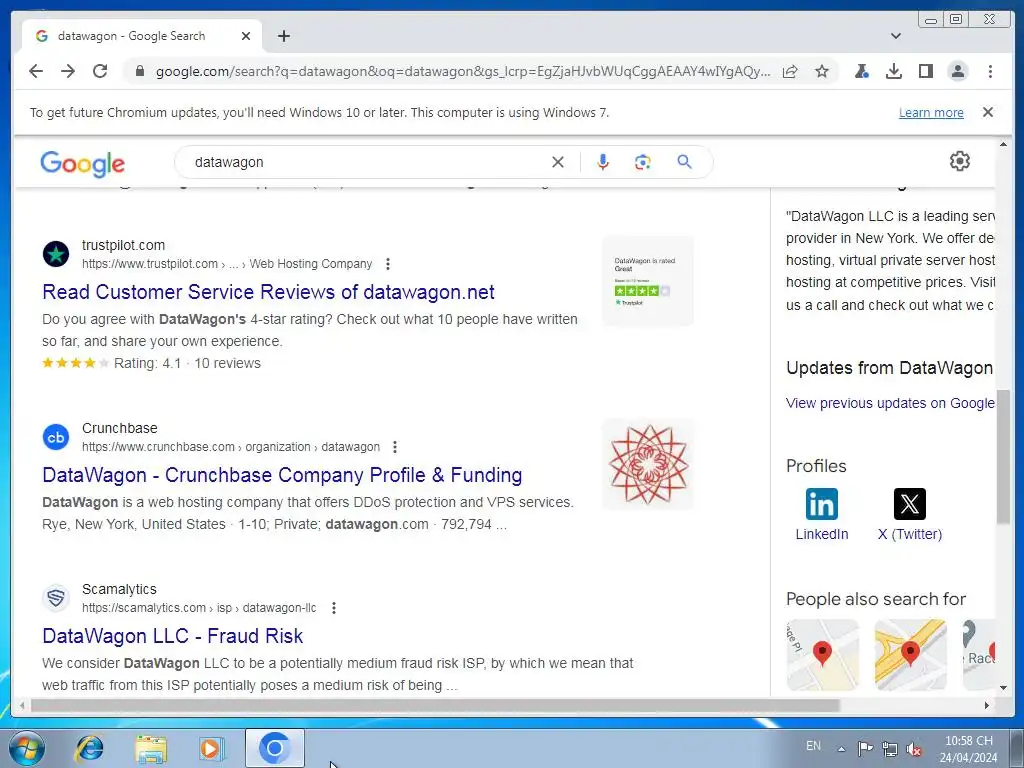Open Windows Media Player from taskbar
1024x768 pixels.
[x=211, y=748]
